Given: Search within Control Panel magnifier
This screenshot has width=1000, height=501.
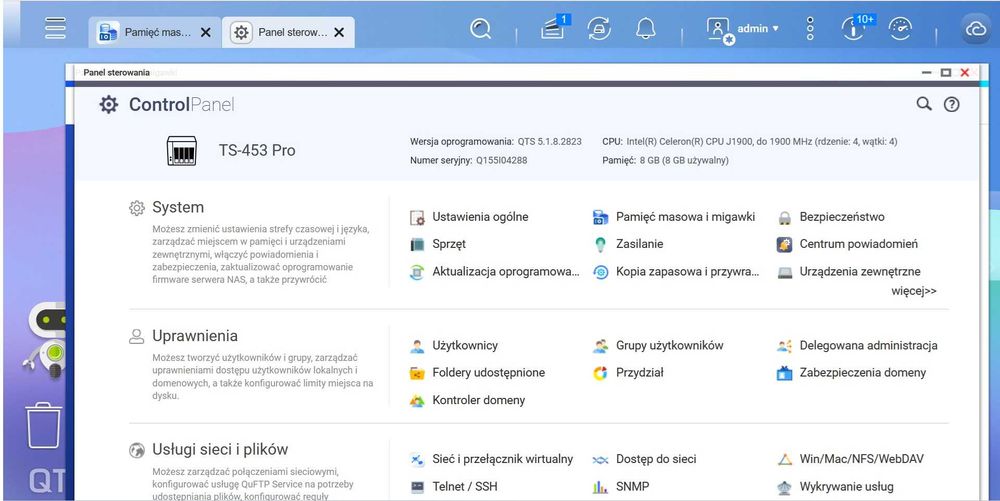Looking at the screenshot, I should (x=923, y=104).
